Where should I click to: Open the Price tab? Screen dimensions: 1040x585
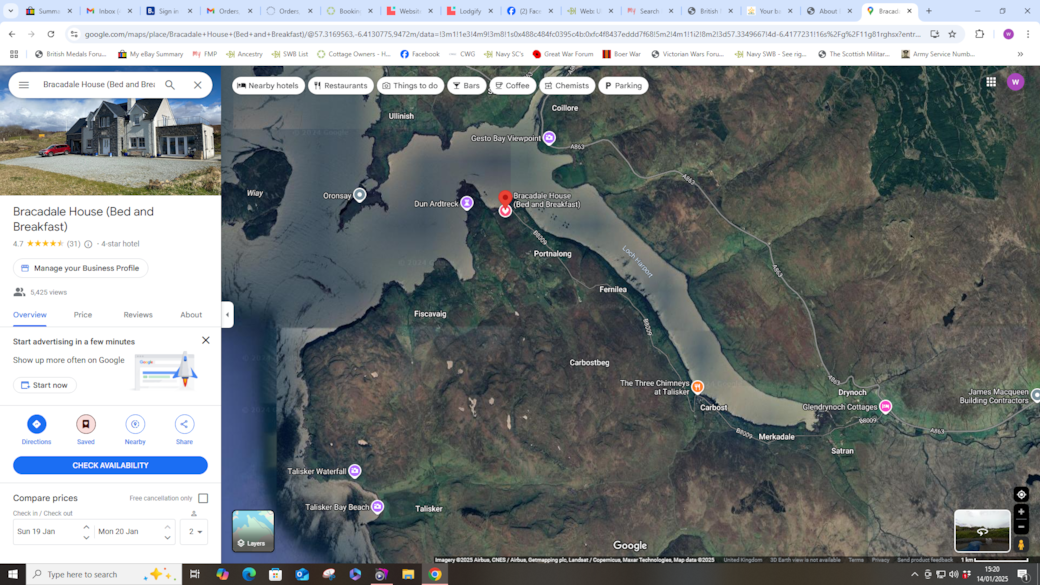coord(83,315)
